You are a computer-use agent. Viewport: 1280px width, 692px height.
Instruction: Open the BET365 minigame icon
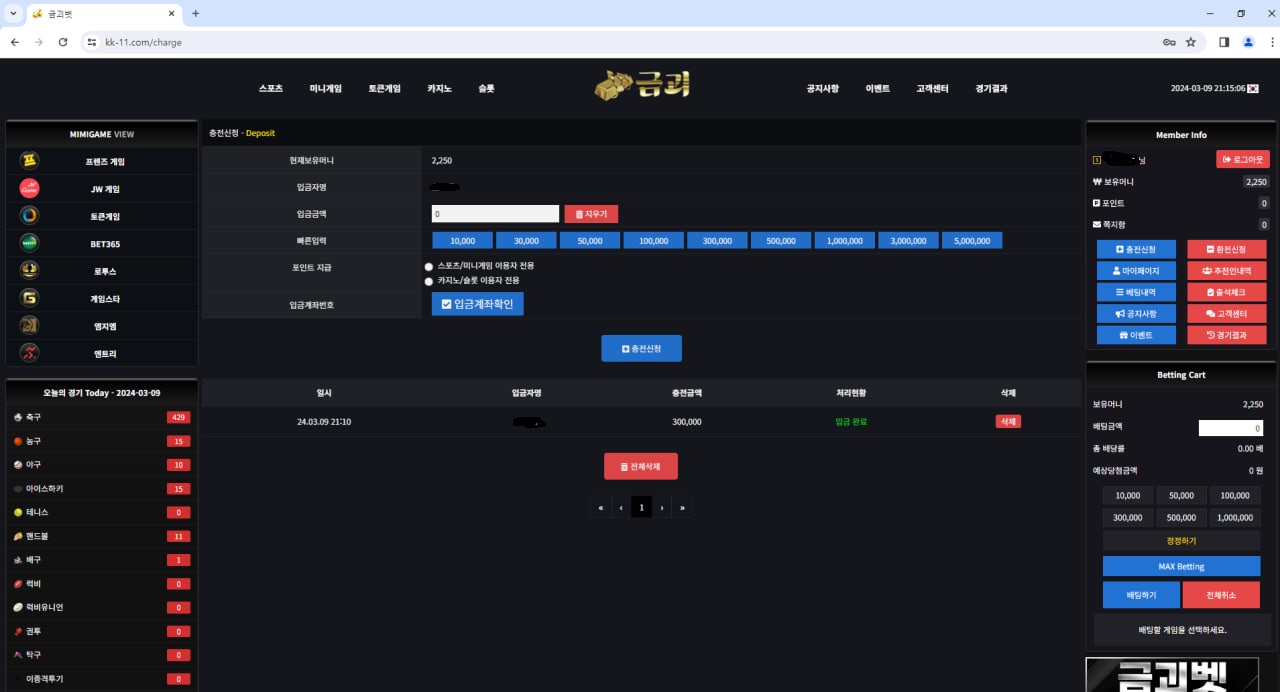30,243
